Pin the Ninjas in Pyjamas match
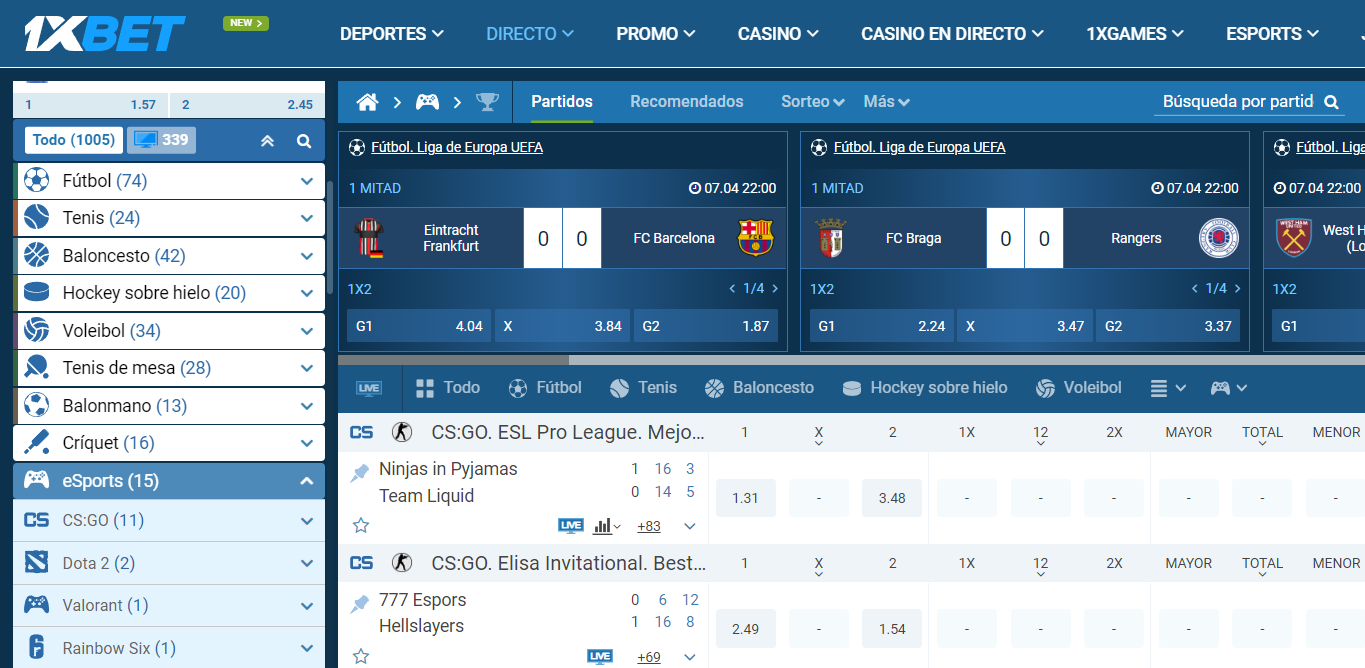This screenshot has height=668, width=1365. (x=360, y=473)
